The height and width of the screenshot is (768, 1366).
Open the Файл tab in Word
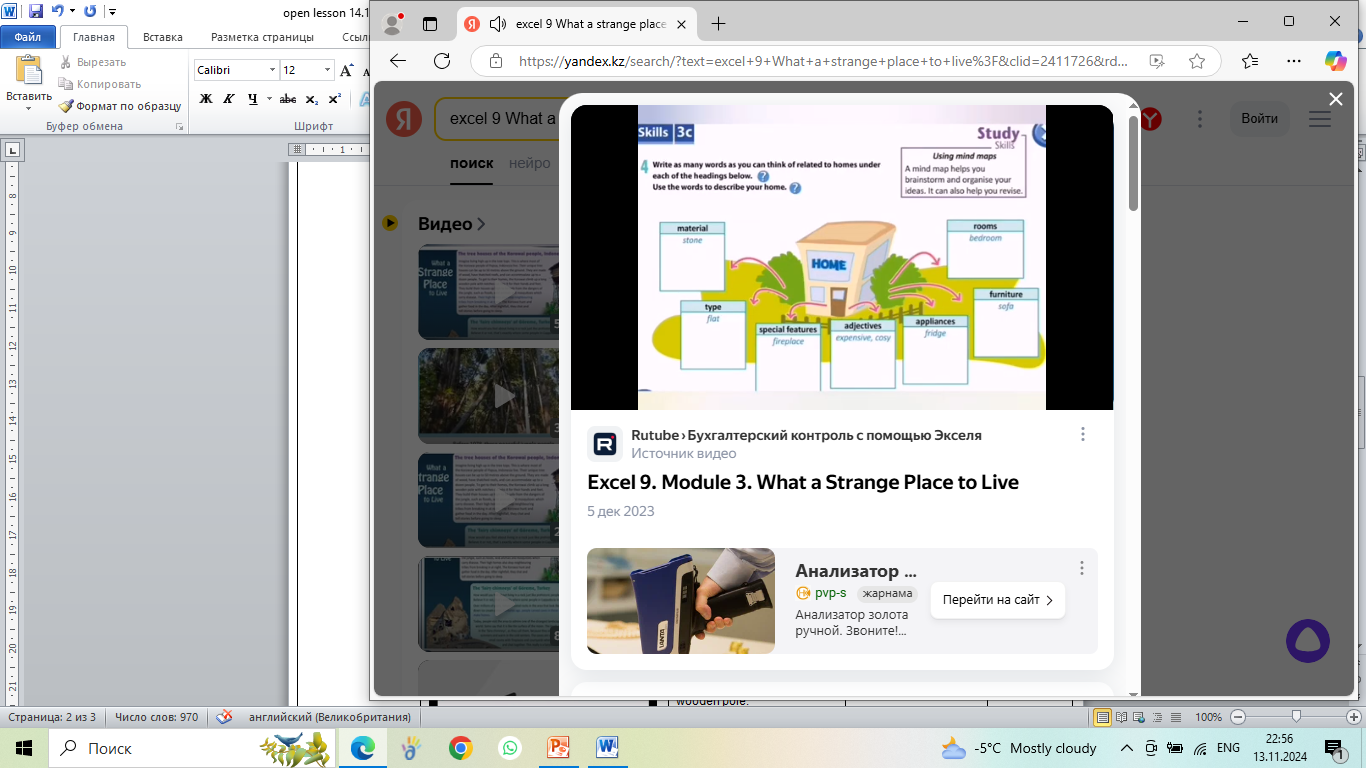28,37
